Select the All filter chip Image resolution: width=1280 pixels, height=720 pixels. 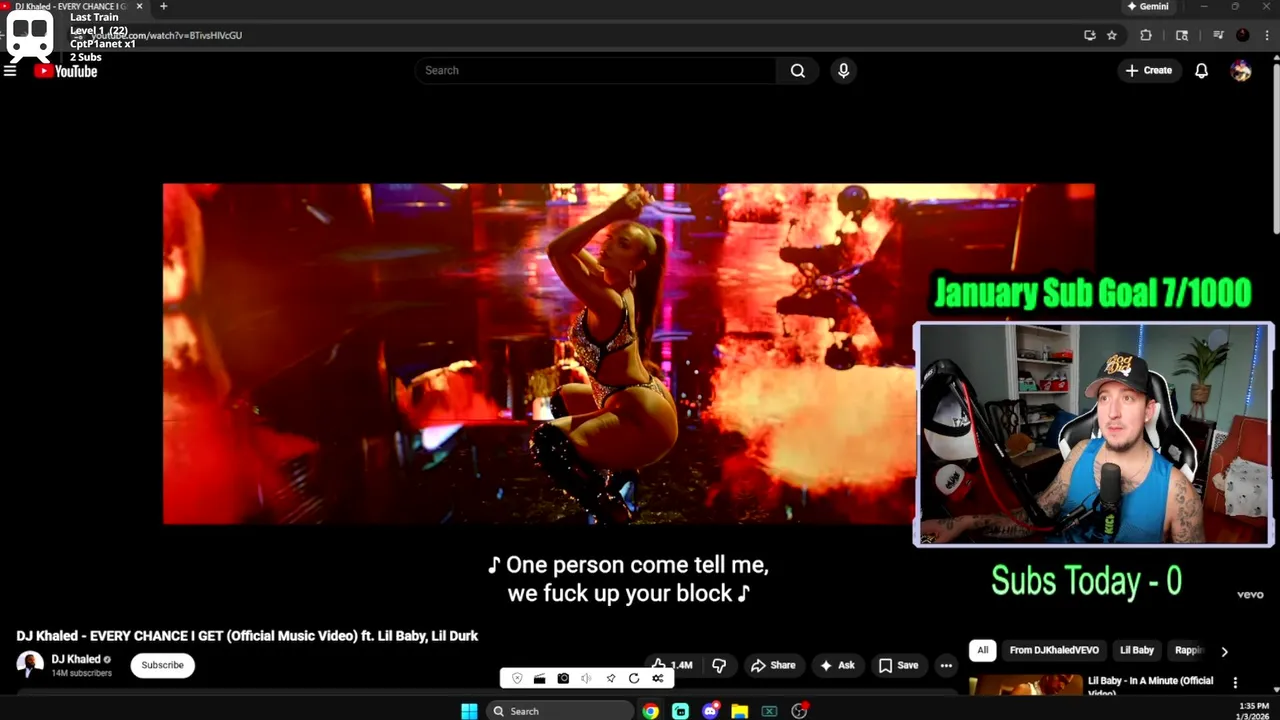982,650
